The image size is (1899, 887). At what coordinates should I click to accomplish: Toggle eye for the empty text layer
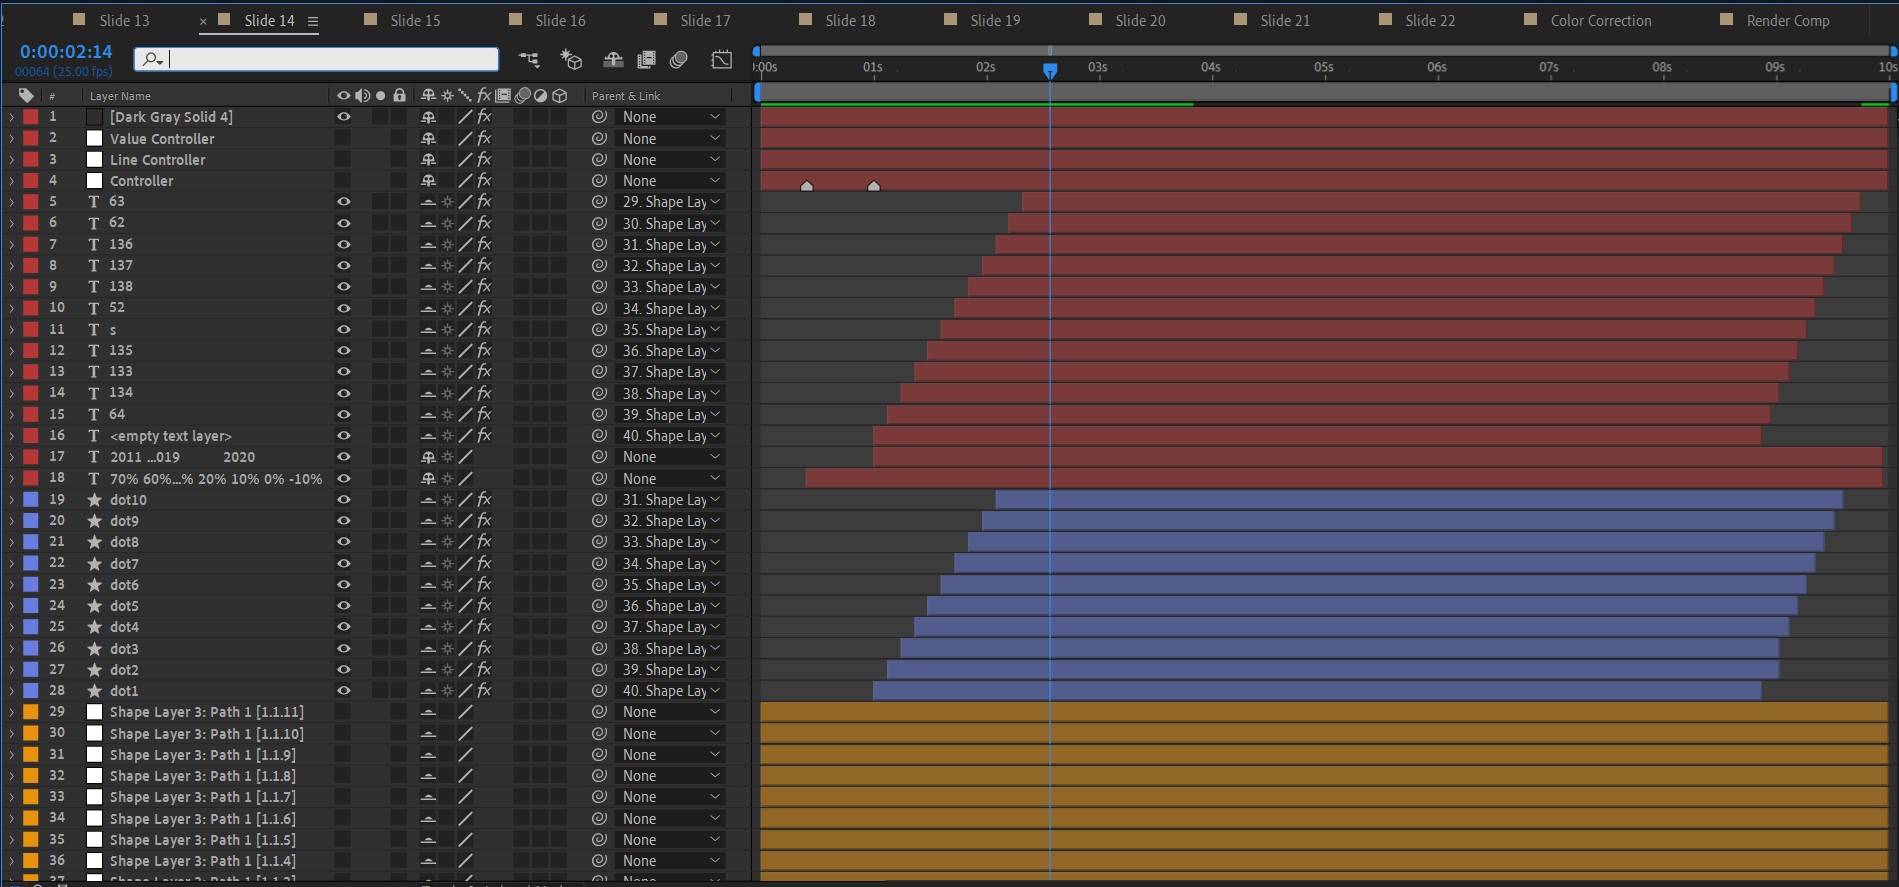coord(343,436)
